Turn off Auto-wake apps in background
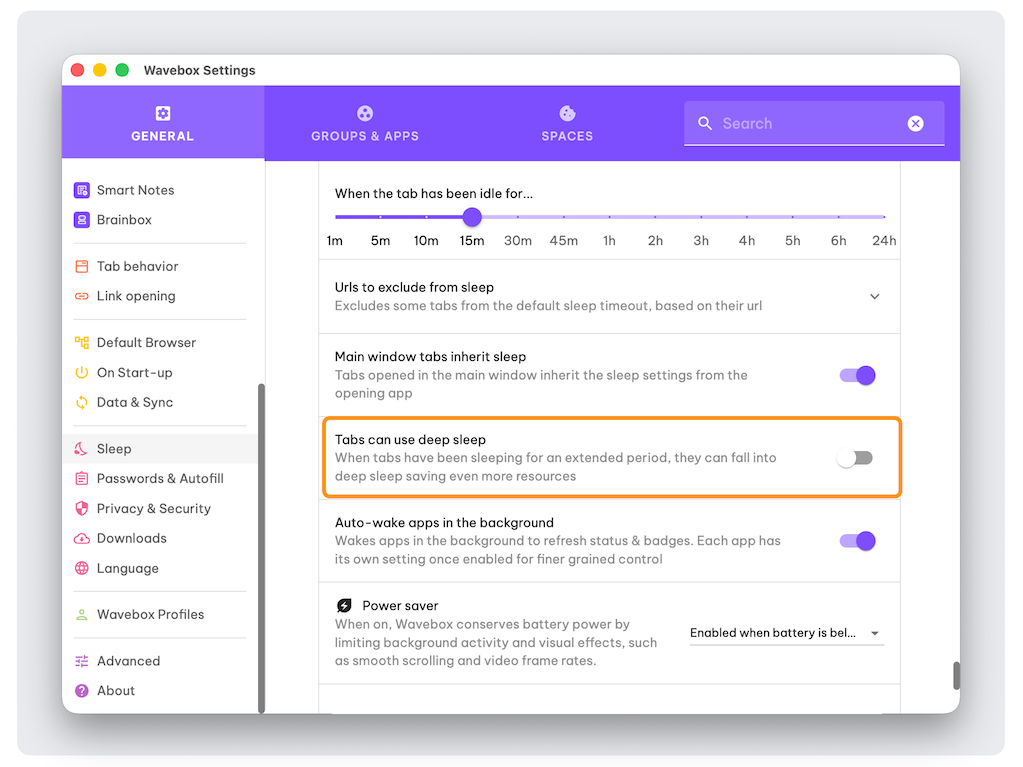This screenshot has width=1023, height=767. point(857,541)
